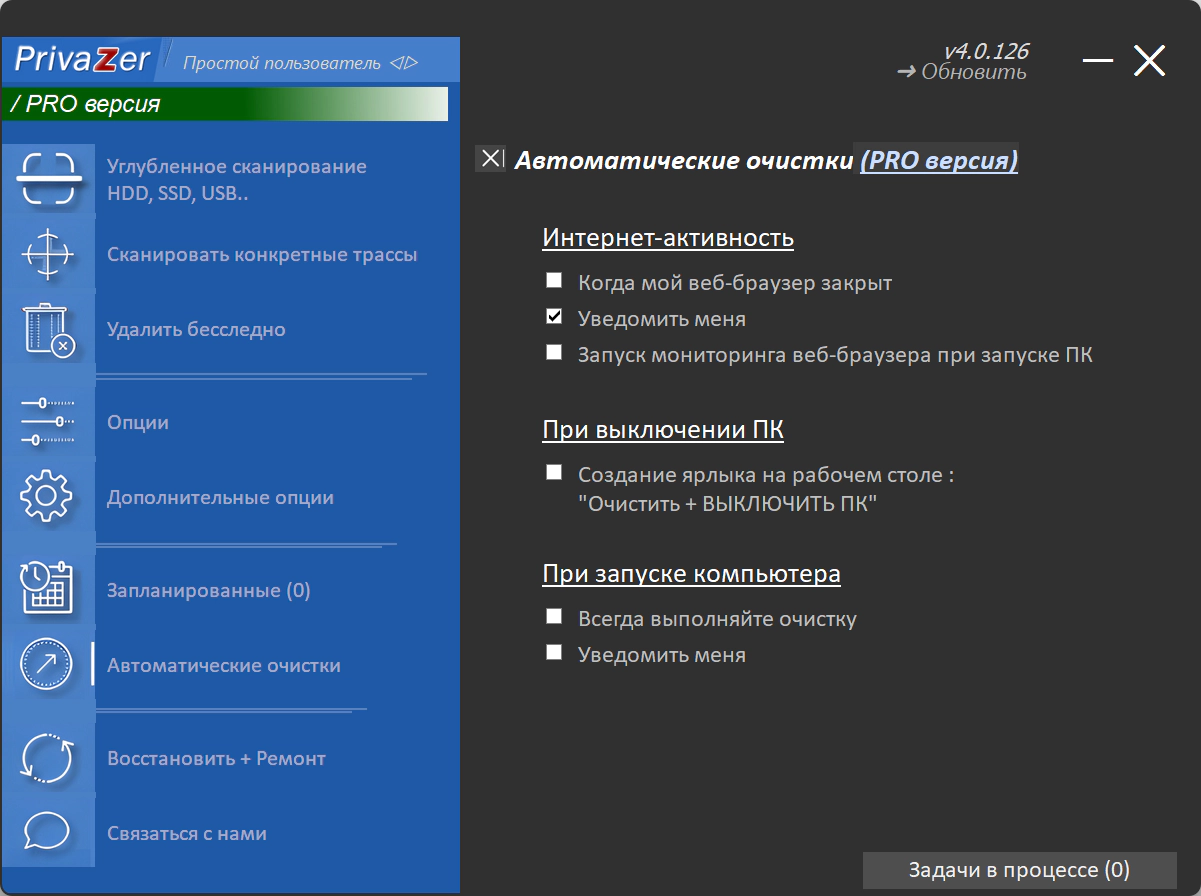Click the trash bin delete without trace icon
This screenshot has width=1201, height=896.
pos(47,329)
